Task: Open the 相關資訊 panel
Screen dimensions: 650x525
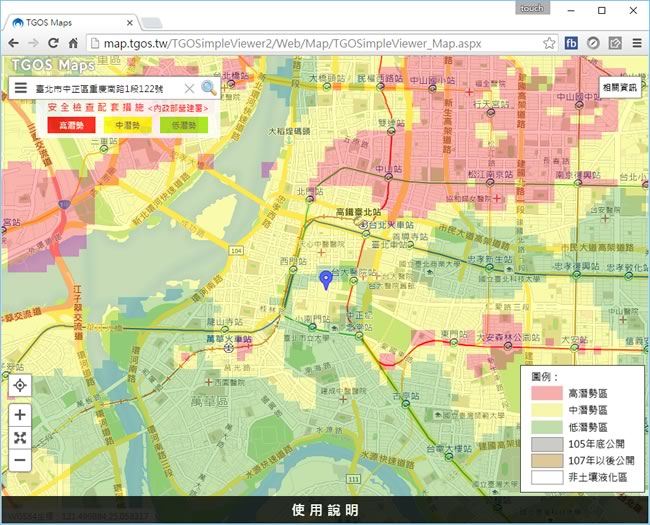Action: pos(619,88)
